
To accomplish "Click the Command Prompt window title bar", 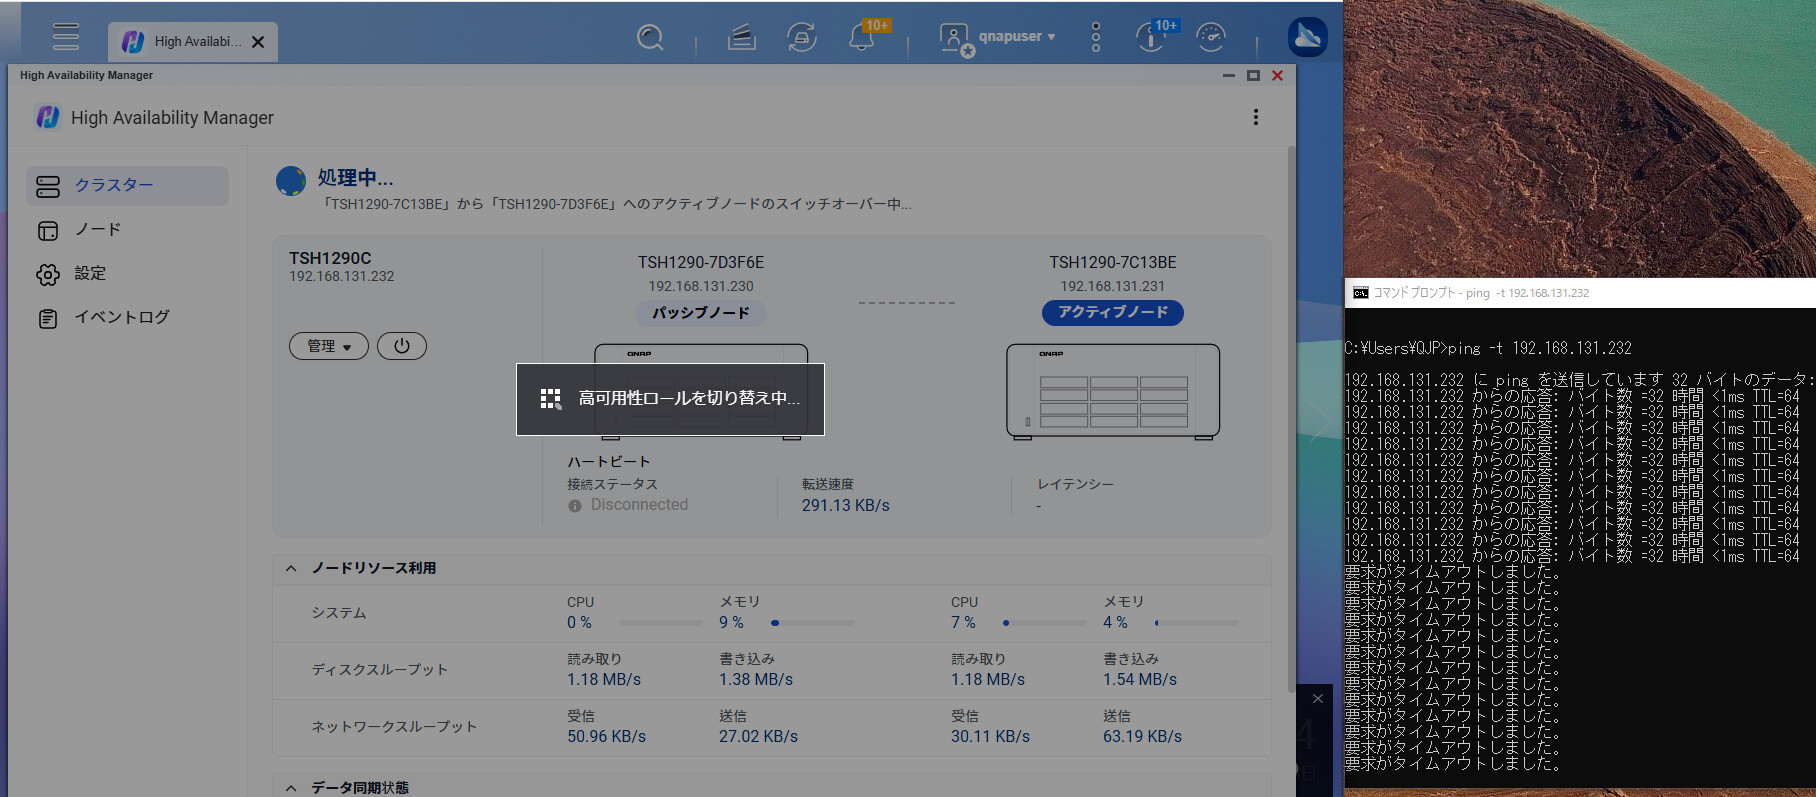I will tap(1580, 293).
